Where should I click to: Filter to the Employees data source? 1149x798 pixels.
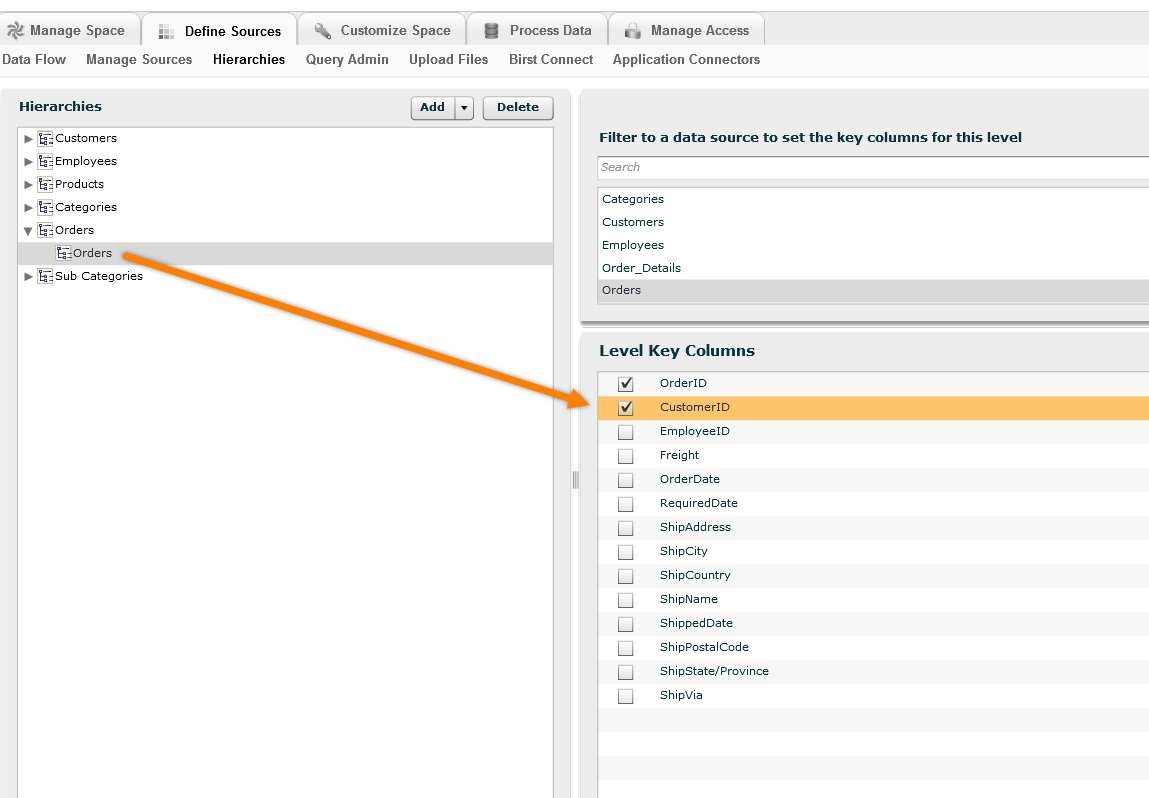(873, 245)
